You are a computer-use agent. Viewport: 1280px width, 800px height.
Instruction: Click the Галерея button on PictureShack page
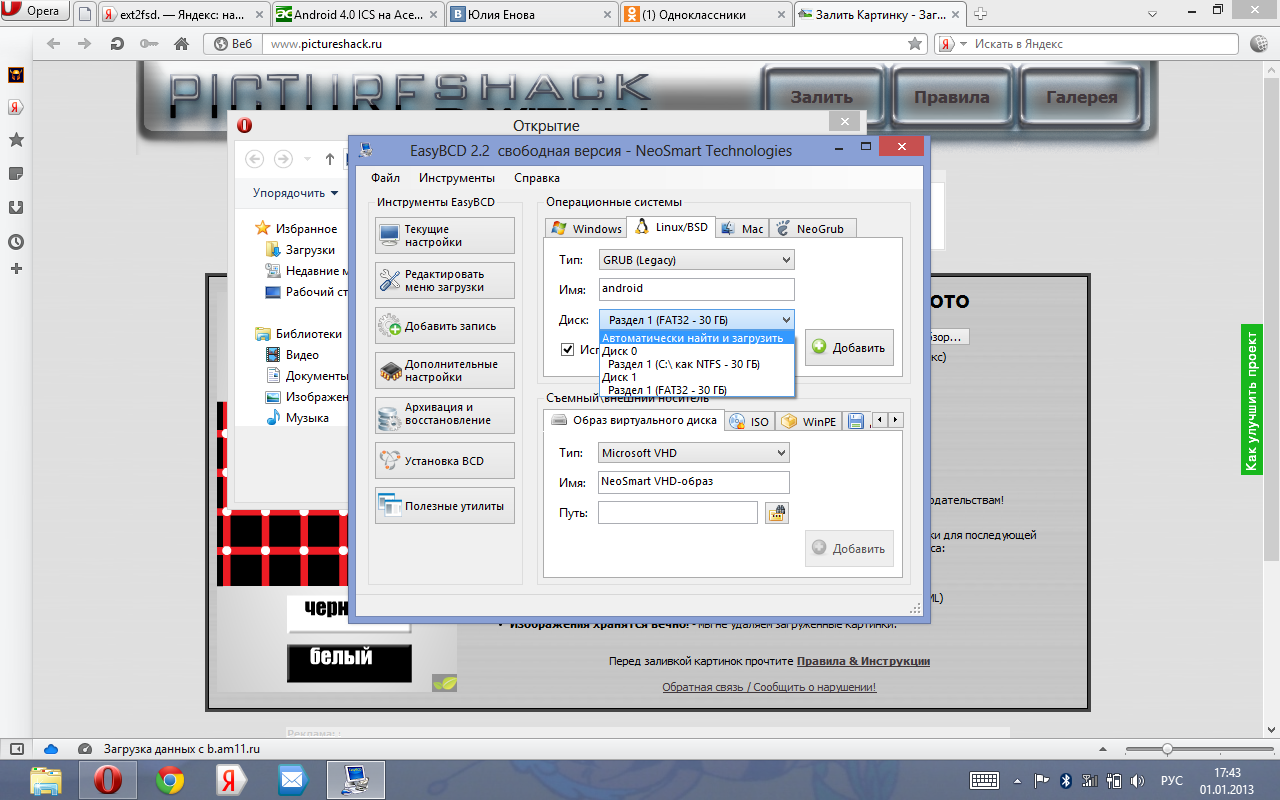(x=1082, y=97)
